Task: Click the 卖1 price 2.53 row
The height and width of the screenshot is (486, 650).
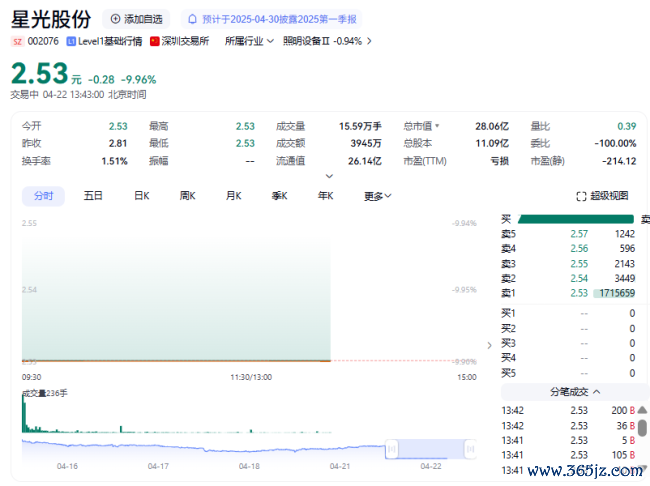Action: pyautogui.click(x=568, y=293)
